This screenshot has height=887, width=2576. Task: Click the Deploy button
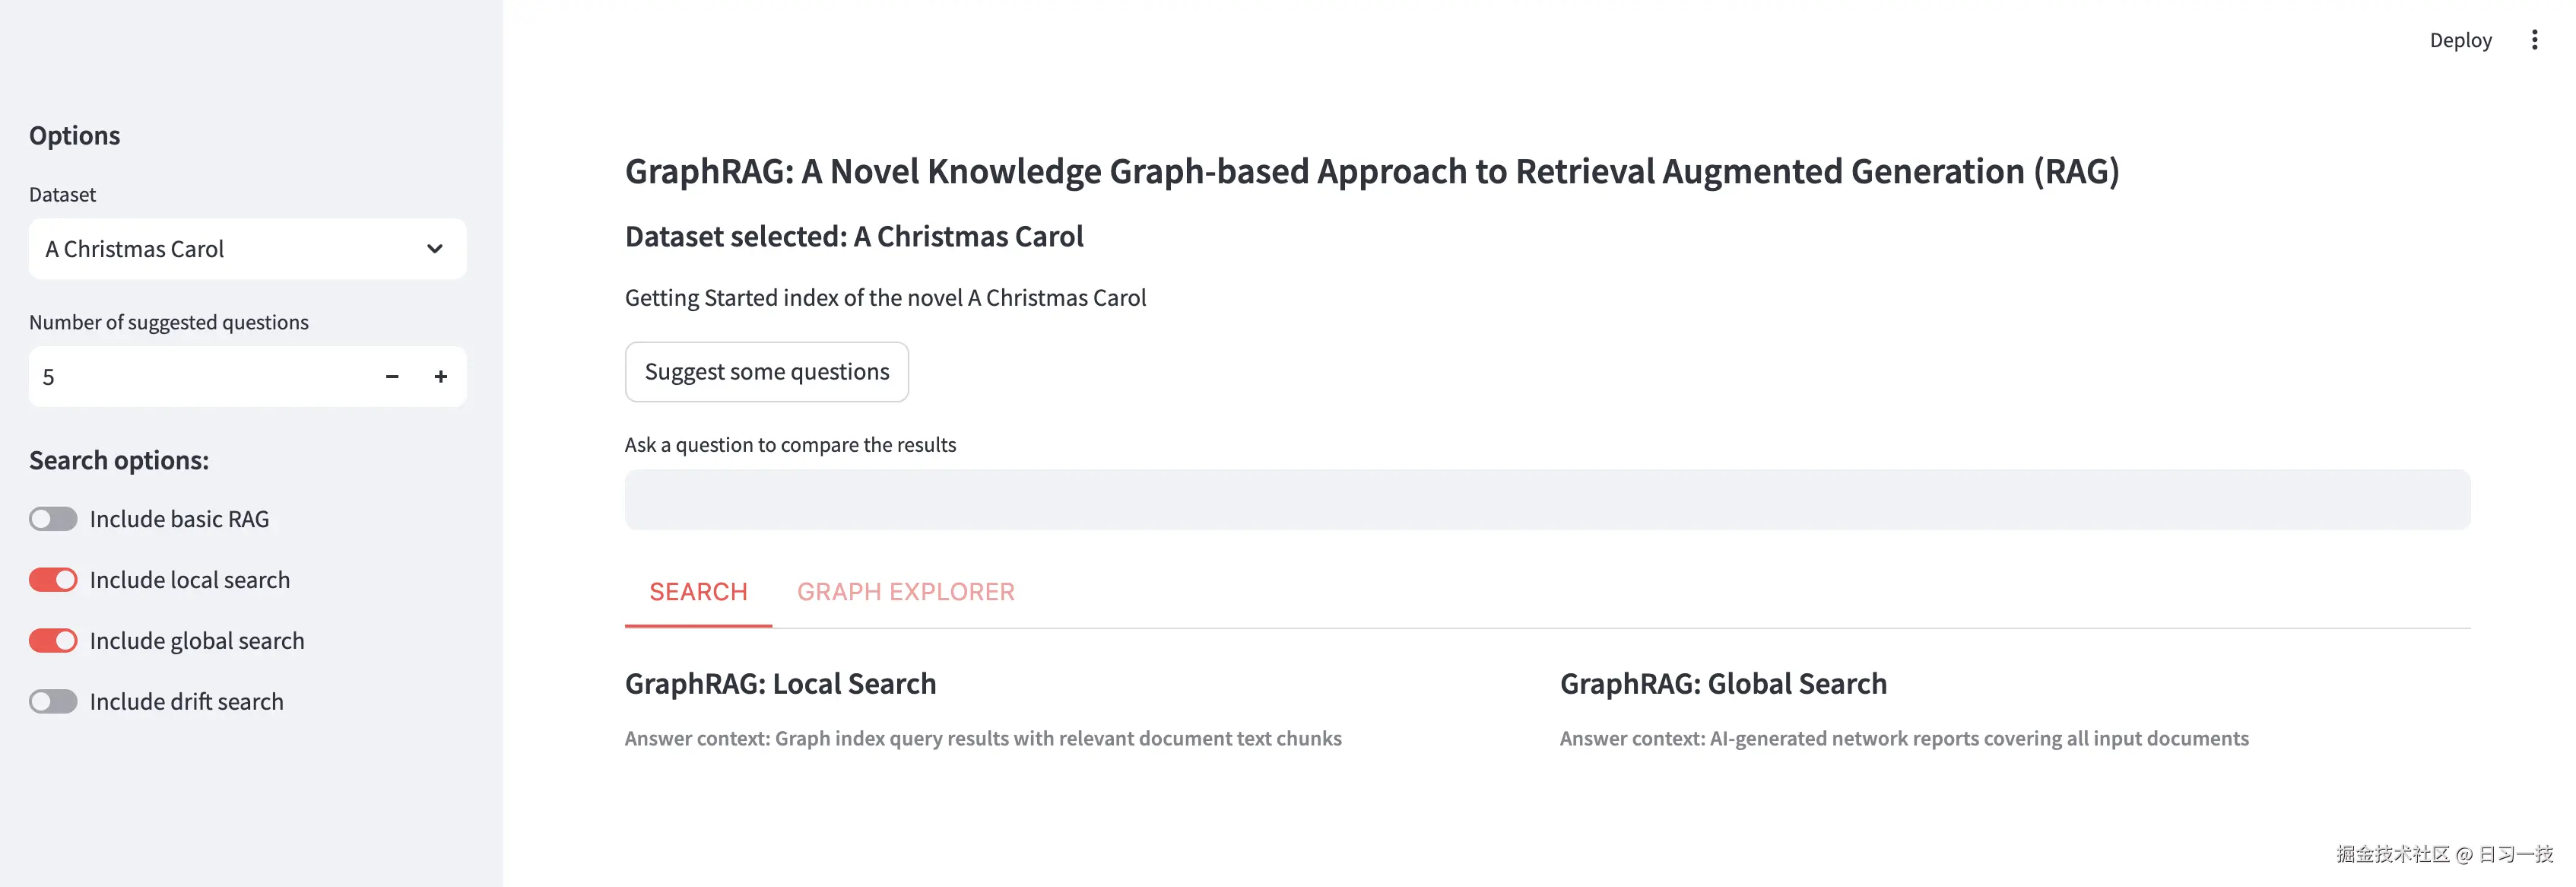(2460, 39)
